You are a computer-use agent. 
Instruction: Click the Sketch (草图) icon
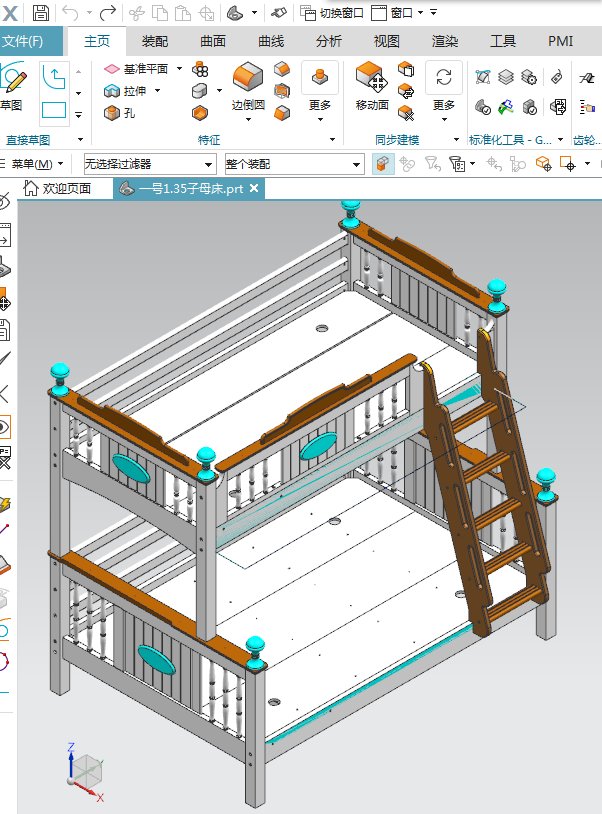point(12,84)
